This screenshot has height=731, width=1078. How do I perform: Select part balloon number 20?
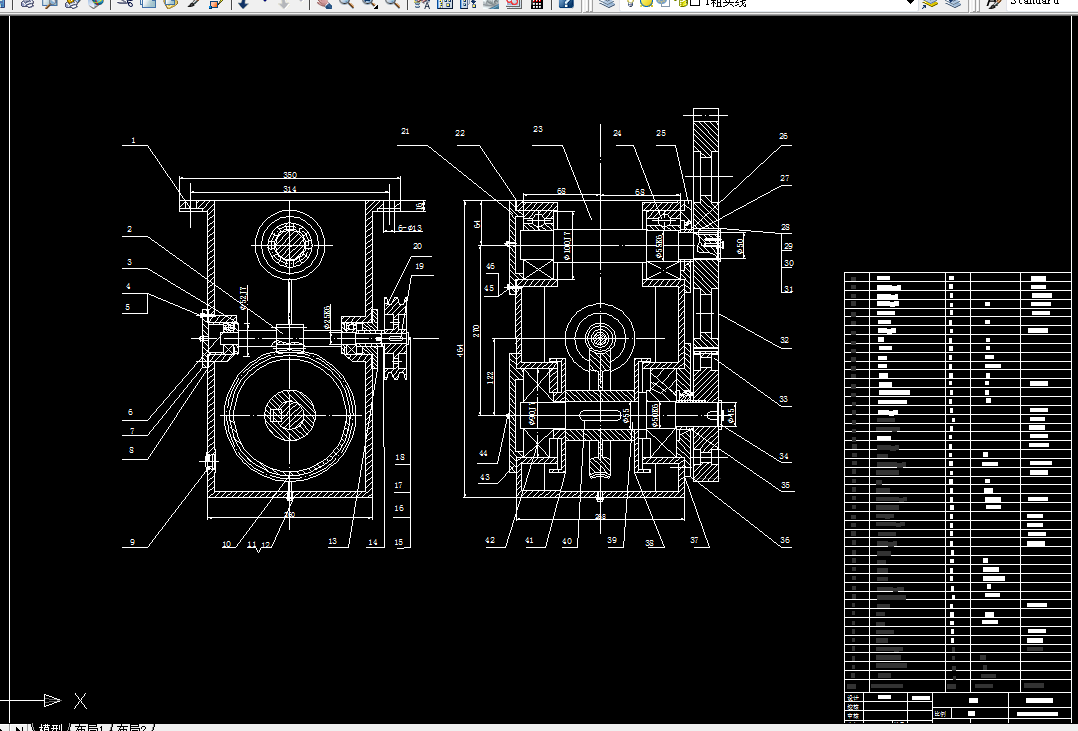pos(417,246)
